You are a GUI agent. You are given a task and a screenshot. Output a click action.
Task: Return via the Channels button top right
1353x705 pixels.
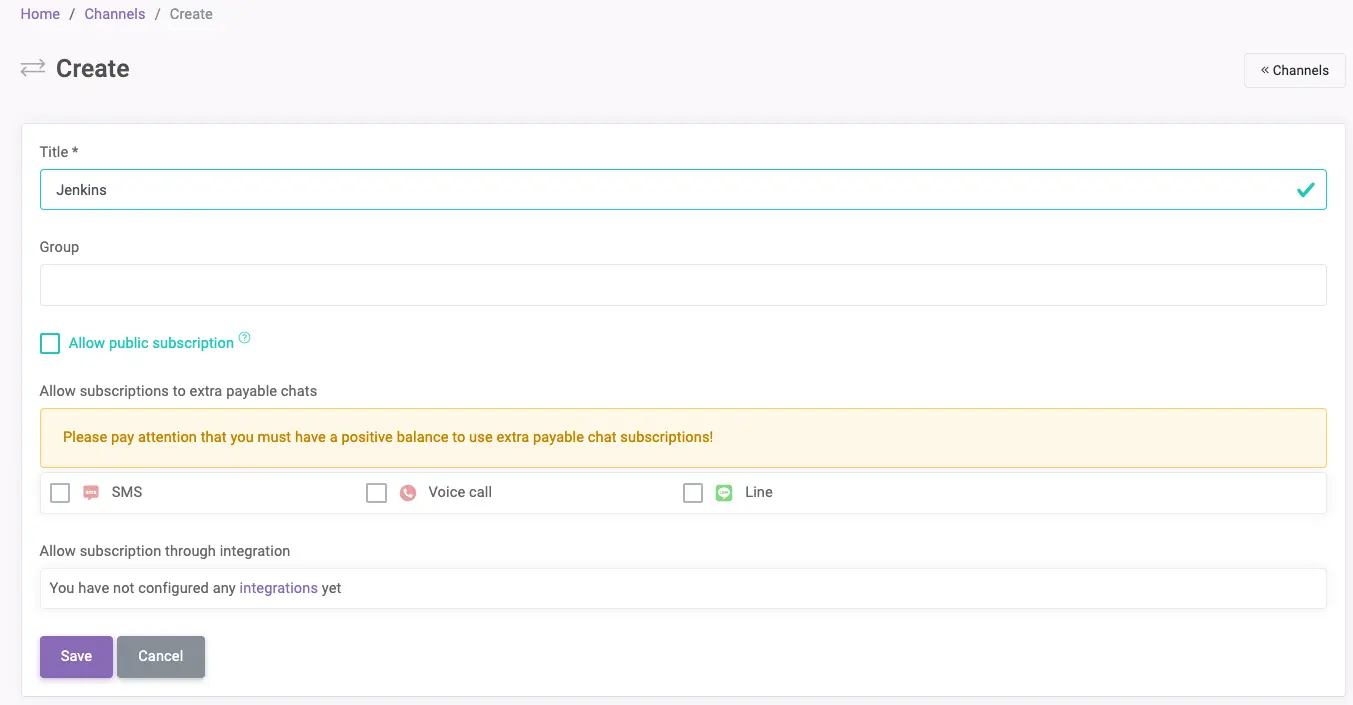[x=1294, y=70]
